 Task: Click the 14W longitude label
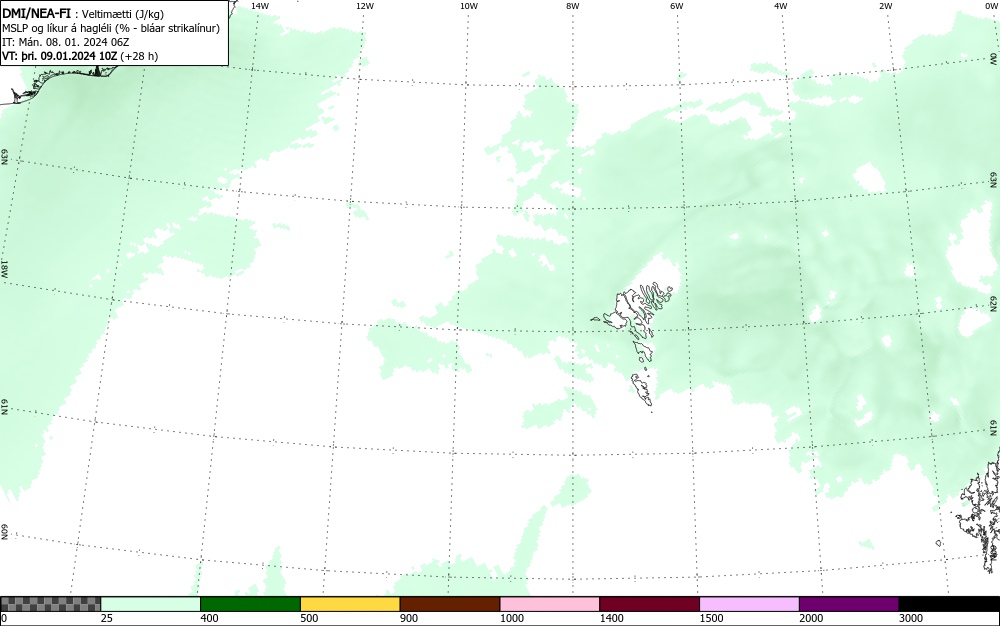(x=260, y=6)
